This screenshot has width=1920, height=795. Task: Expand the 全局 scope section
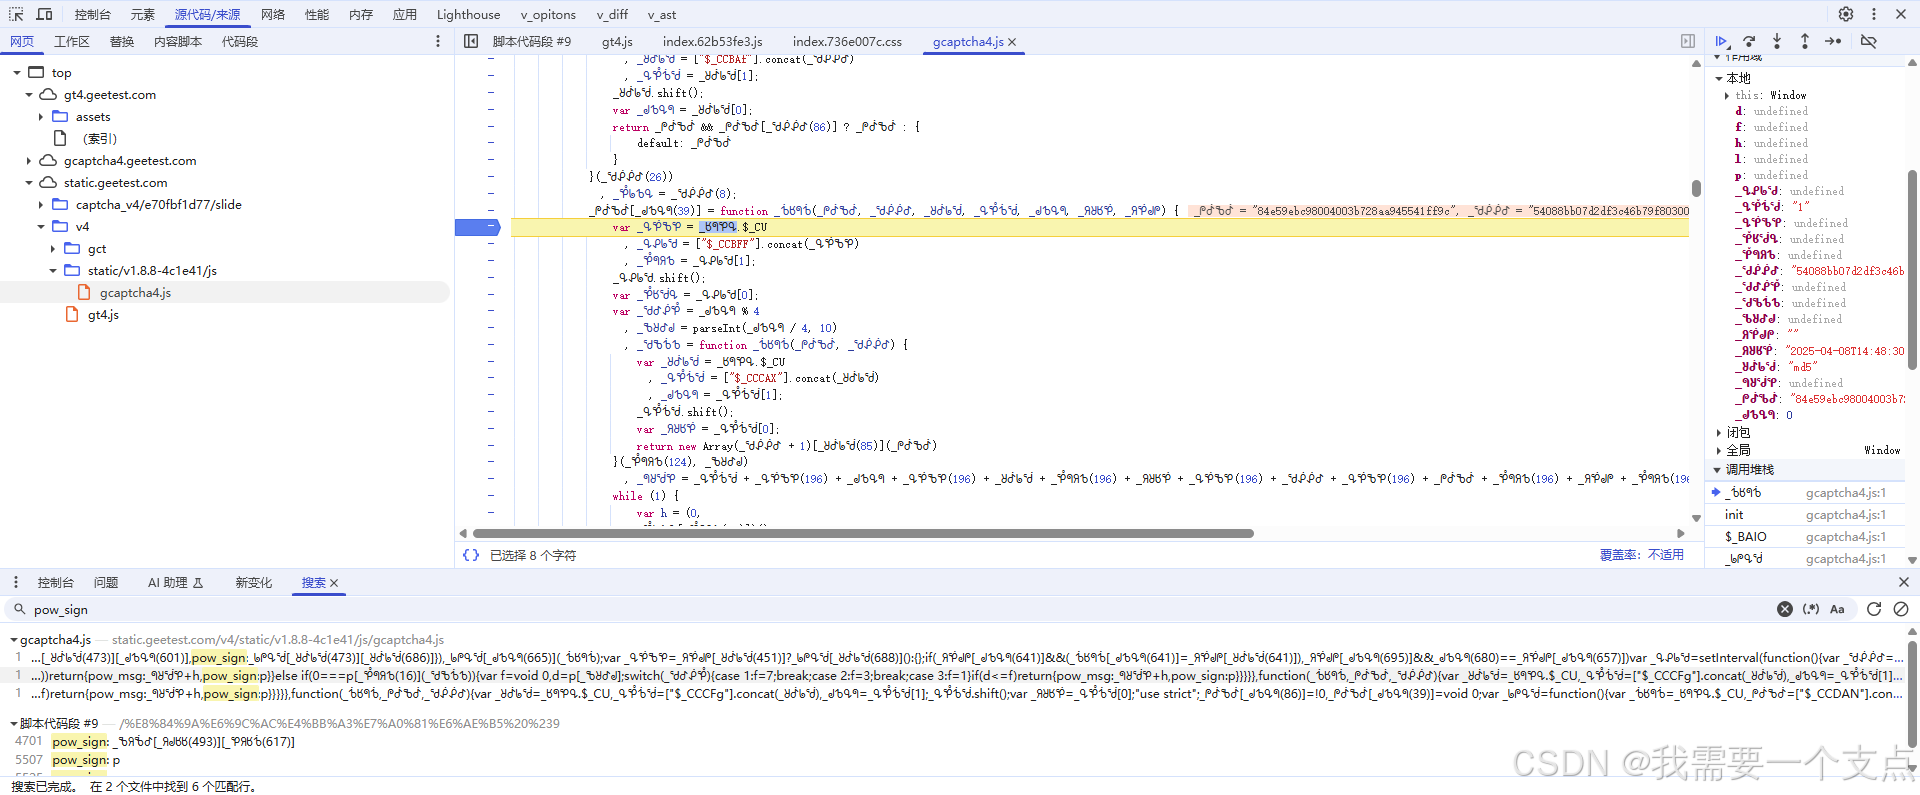coord(1719,451)
